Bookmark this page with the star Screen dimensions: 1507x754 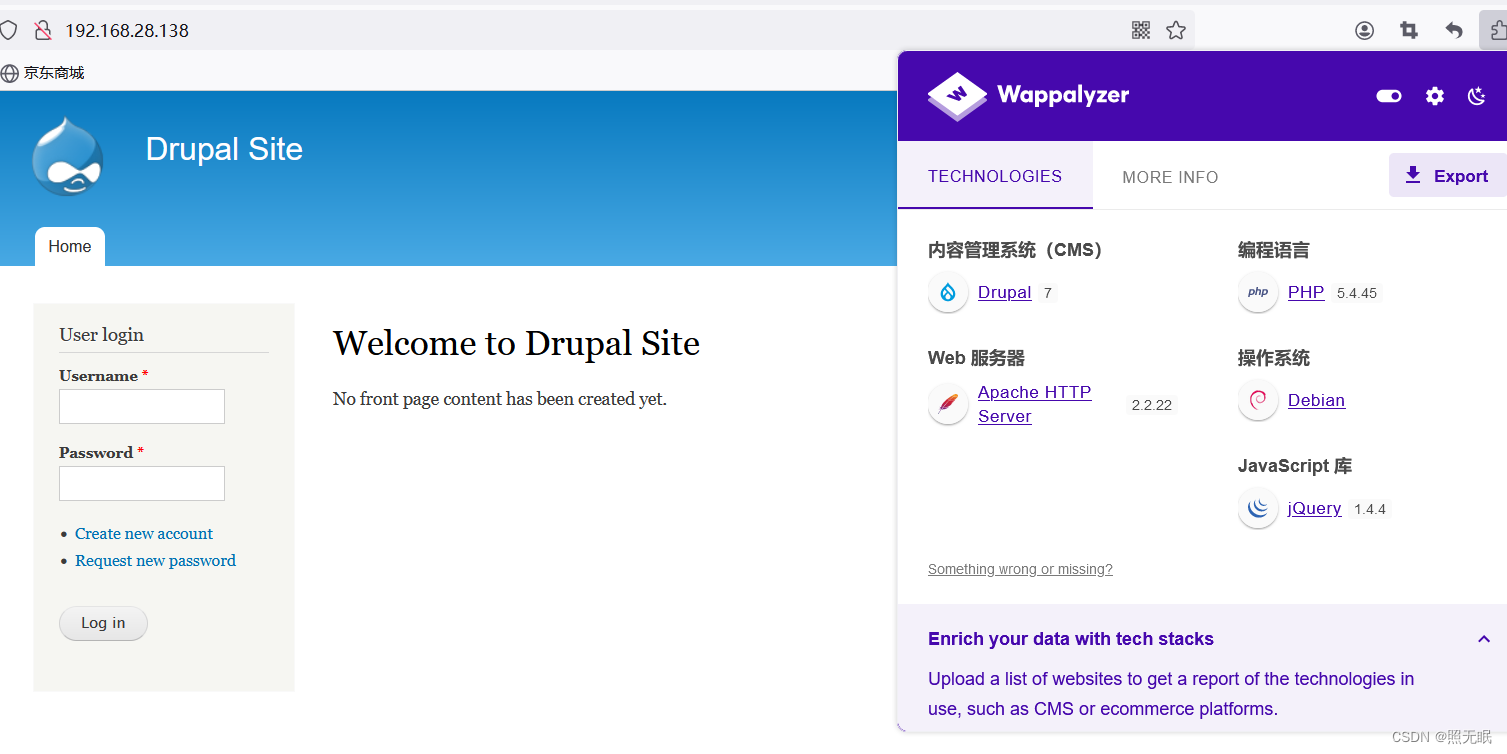pos(1176,30)
